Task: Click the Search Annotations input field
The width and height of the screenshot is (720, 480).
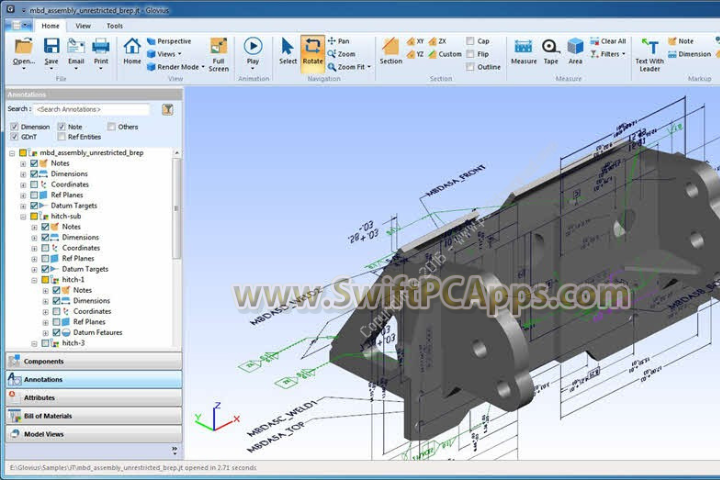Action: click(92, 109)
